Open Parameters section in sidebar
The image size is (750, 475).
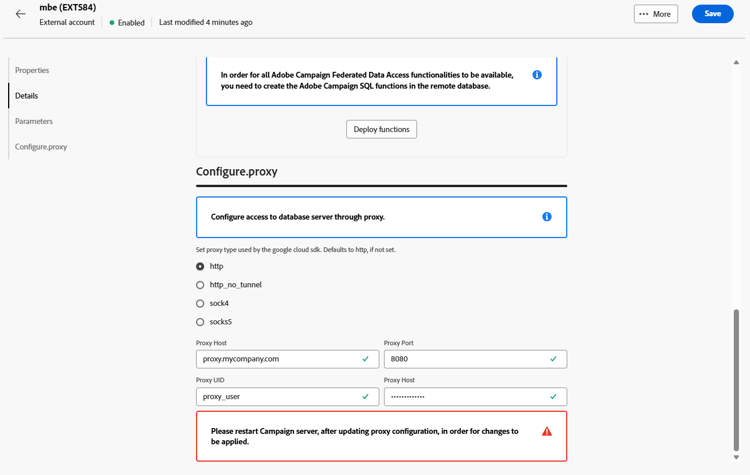click(x=34, y=122)
